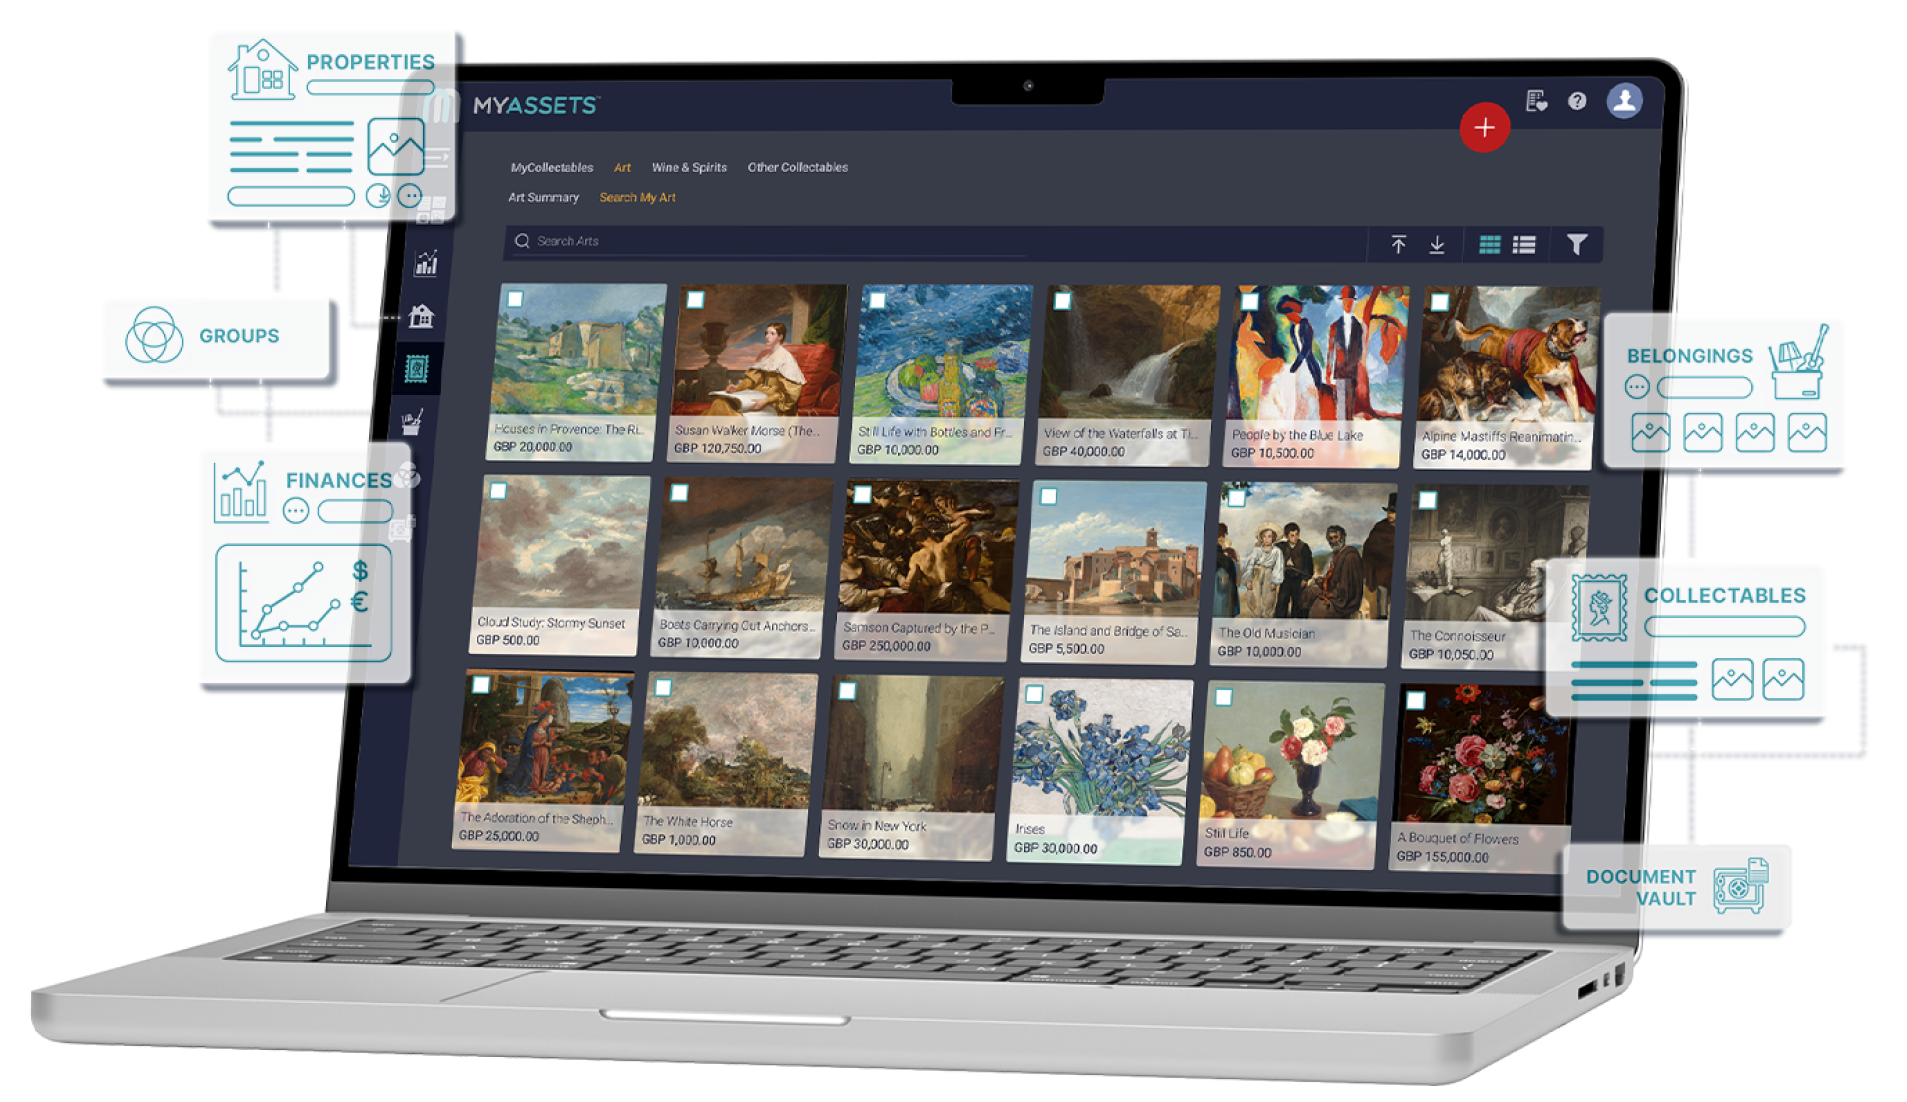This screenshot has width=1907, height=1102.
Task: Select Search My Art sub-tab
Action: click(x=637, y=197)
